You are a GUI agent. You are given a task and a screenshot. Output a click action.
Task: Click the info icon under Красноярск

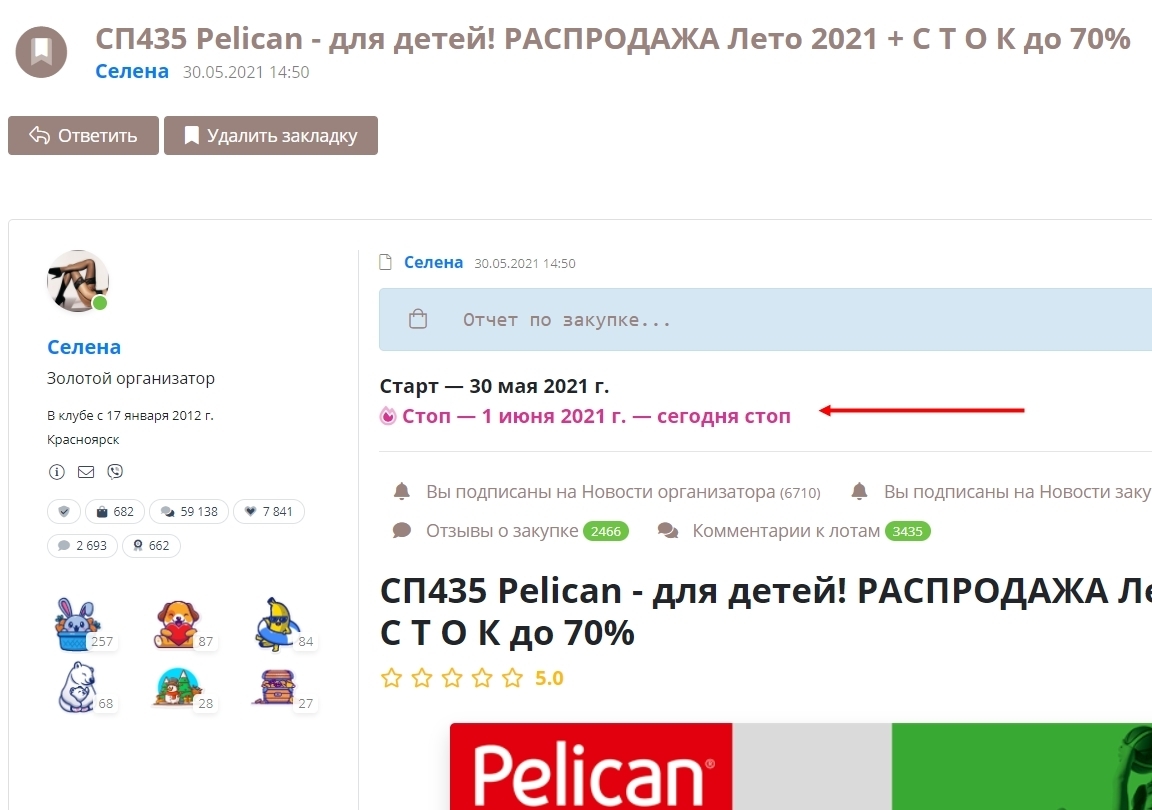click(x=57, y=472)
